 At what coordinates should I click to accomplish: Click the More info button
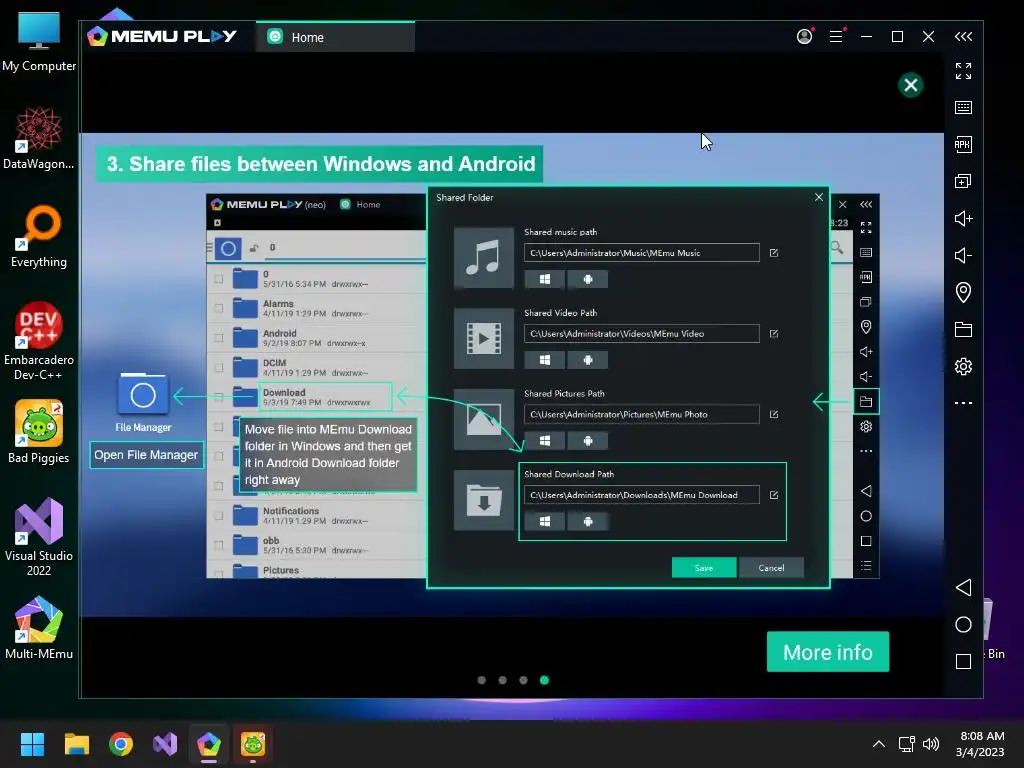pos(827,652)
